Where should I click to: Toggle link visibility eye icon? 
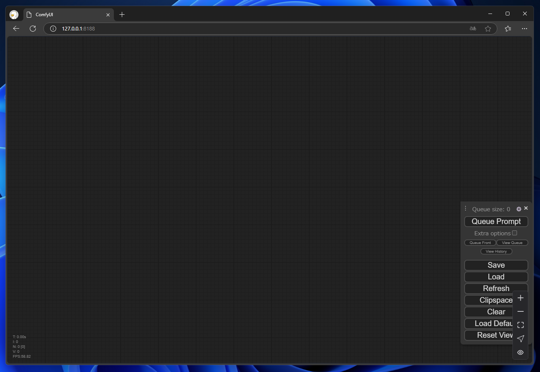[520, 352]
